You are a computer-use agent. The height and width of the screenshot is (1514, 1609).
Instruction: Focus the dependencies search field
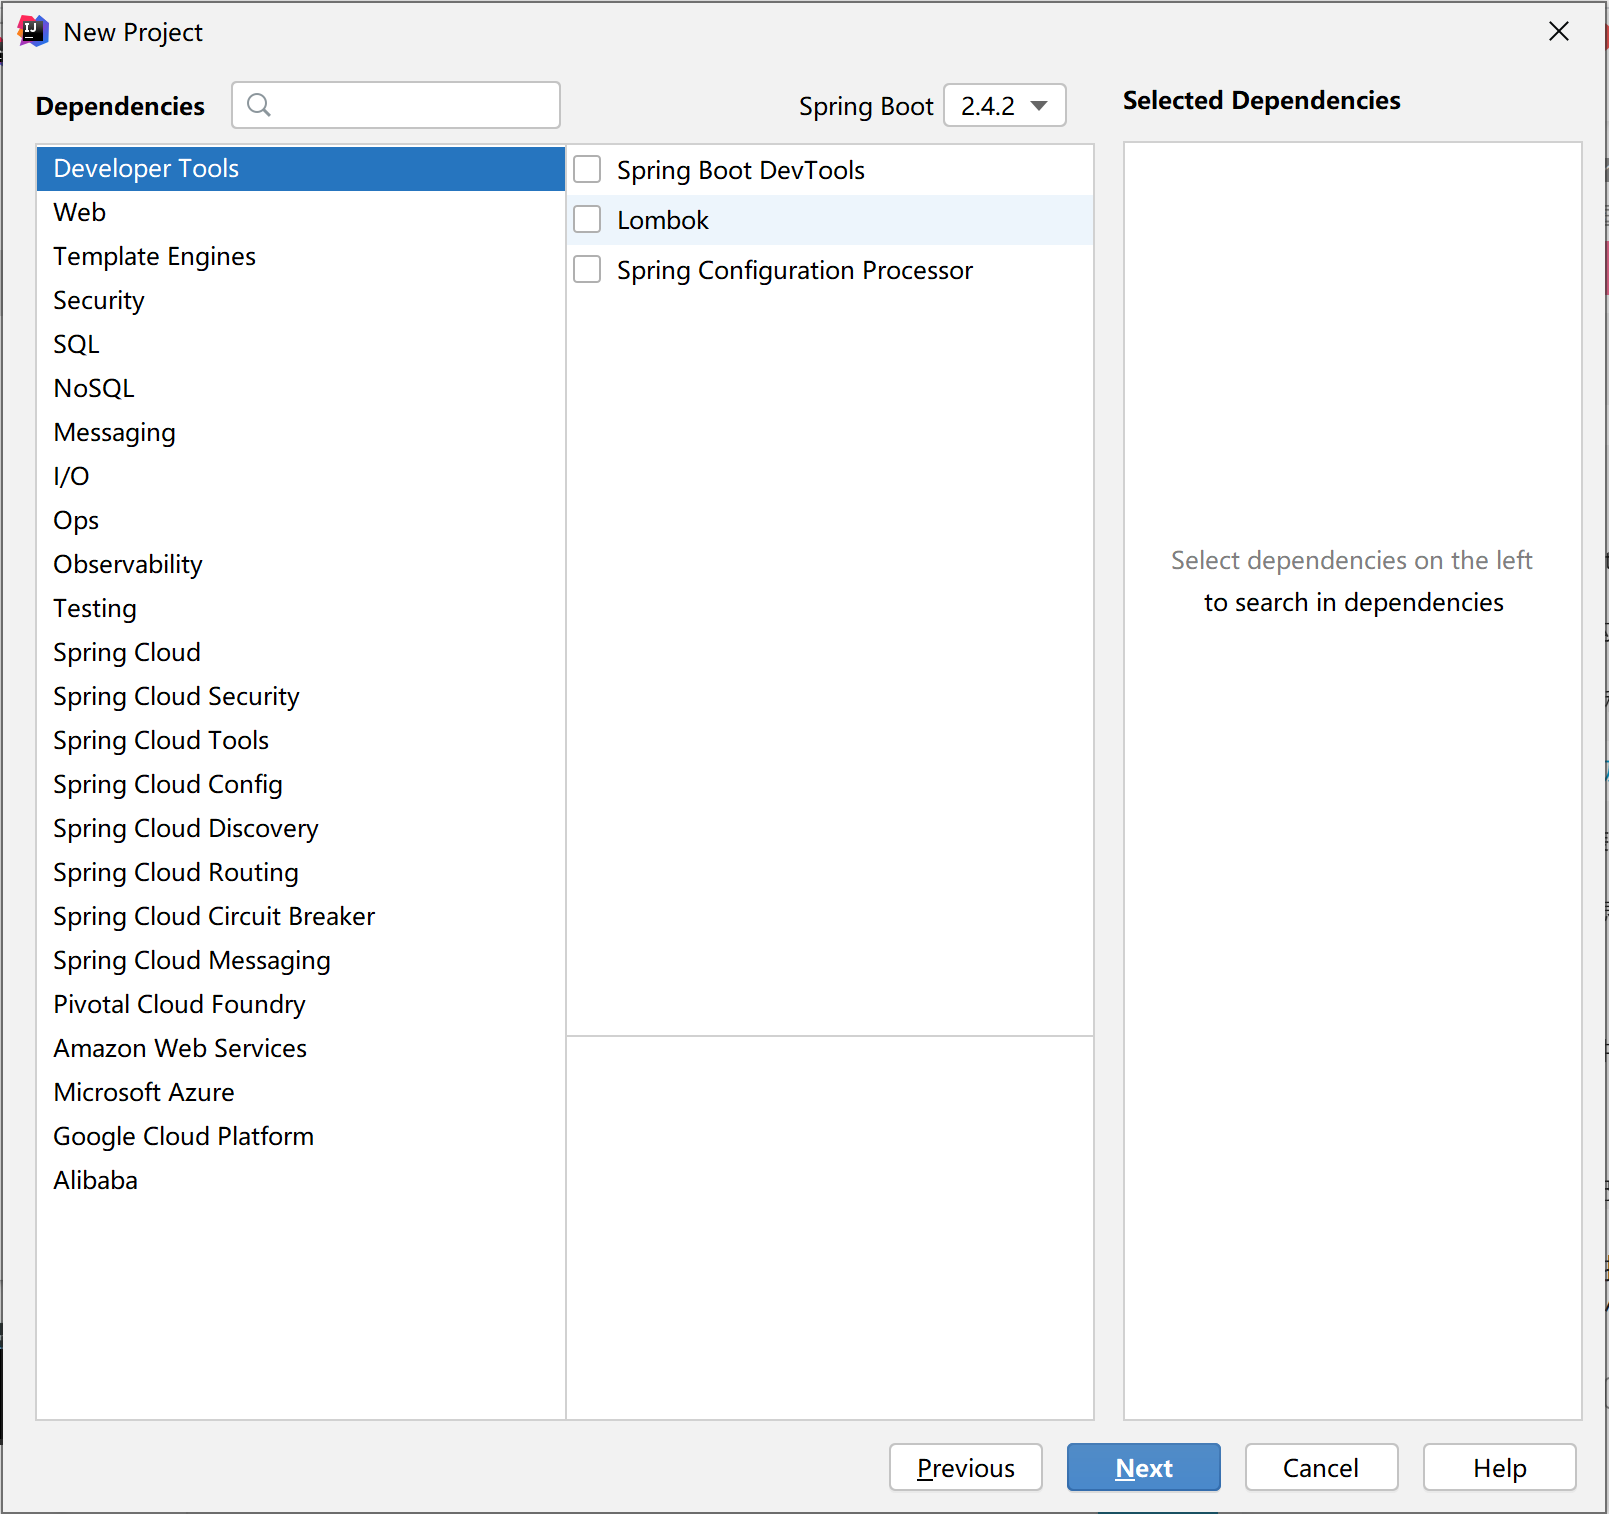(x=396, y=105)
